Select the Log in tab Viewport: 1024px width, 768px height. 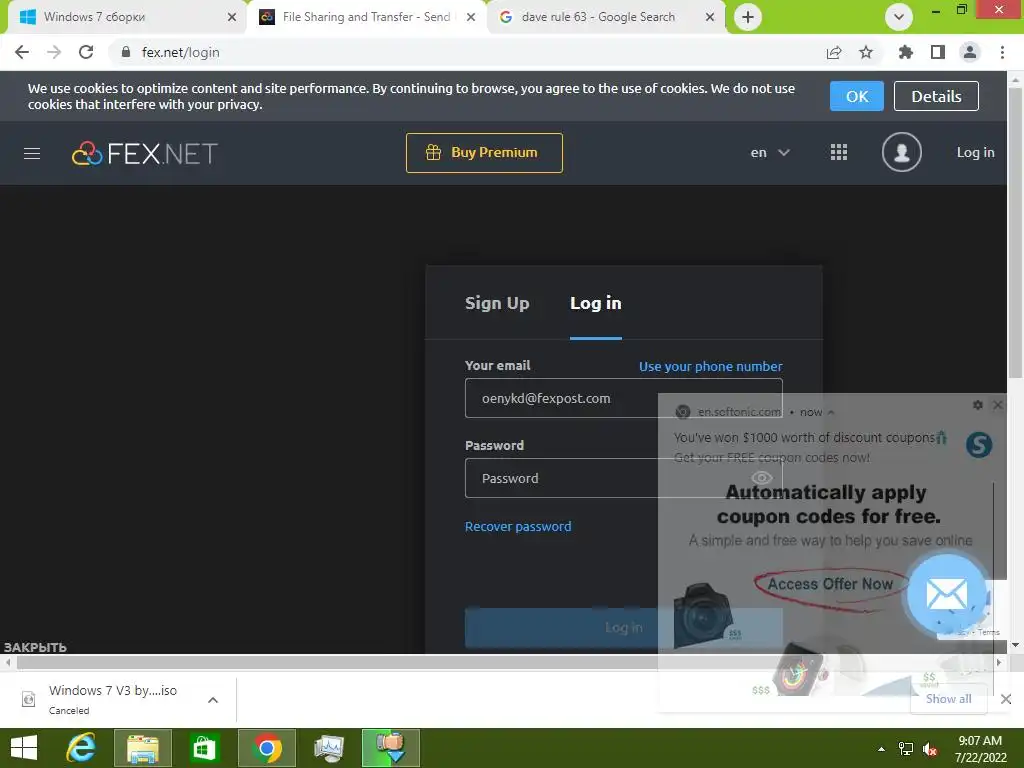pos(596,303)
